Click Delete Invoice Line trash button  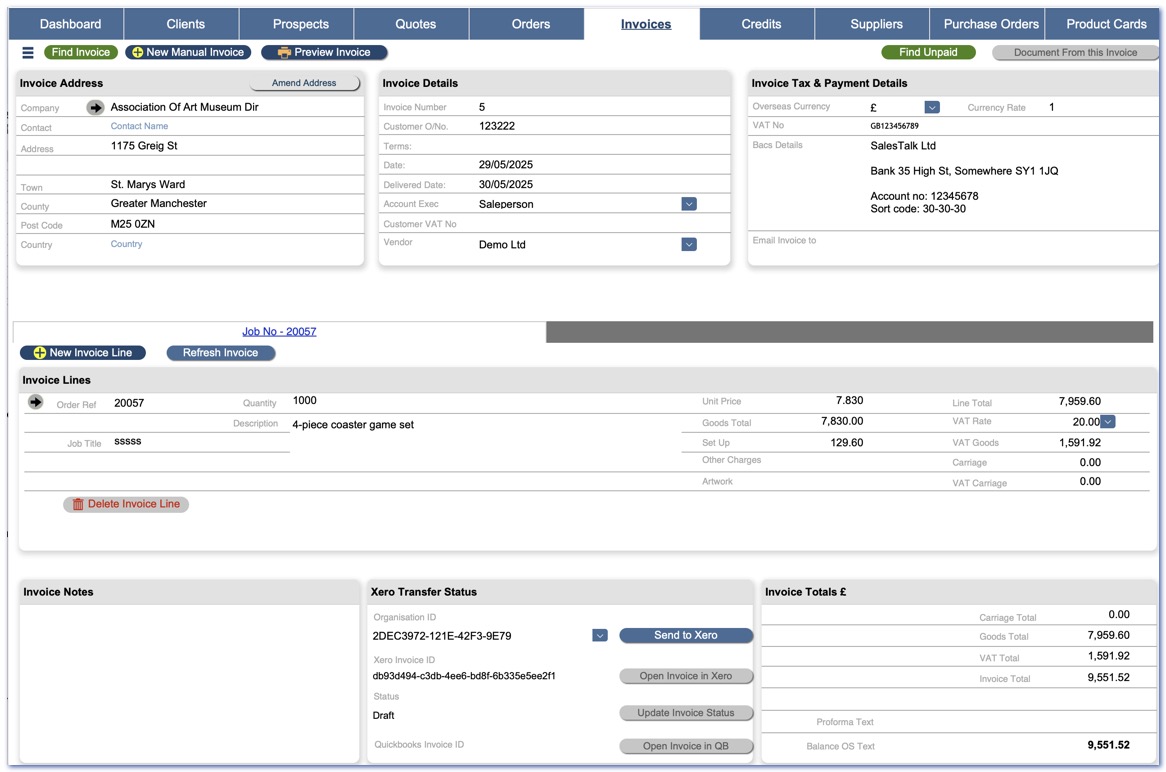pyautogui.click(x=126, y=504)
